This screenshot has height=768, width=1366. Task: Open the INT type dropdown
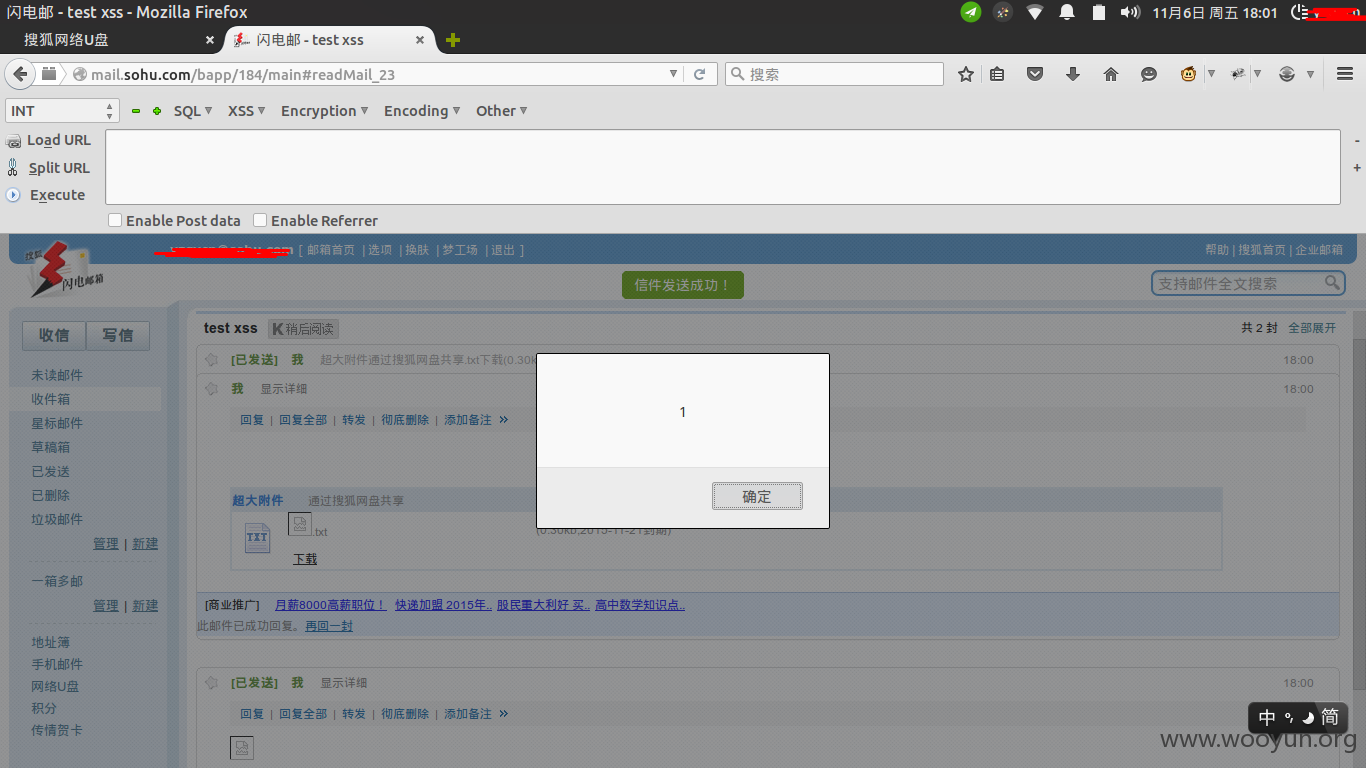click(62, 111)
